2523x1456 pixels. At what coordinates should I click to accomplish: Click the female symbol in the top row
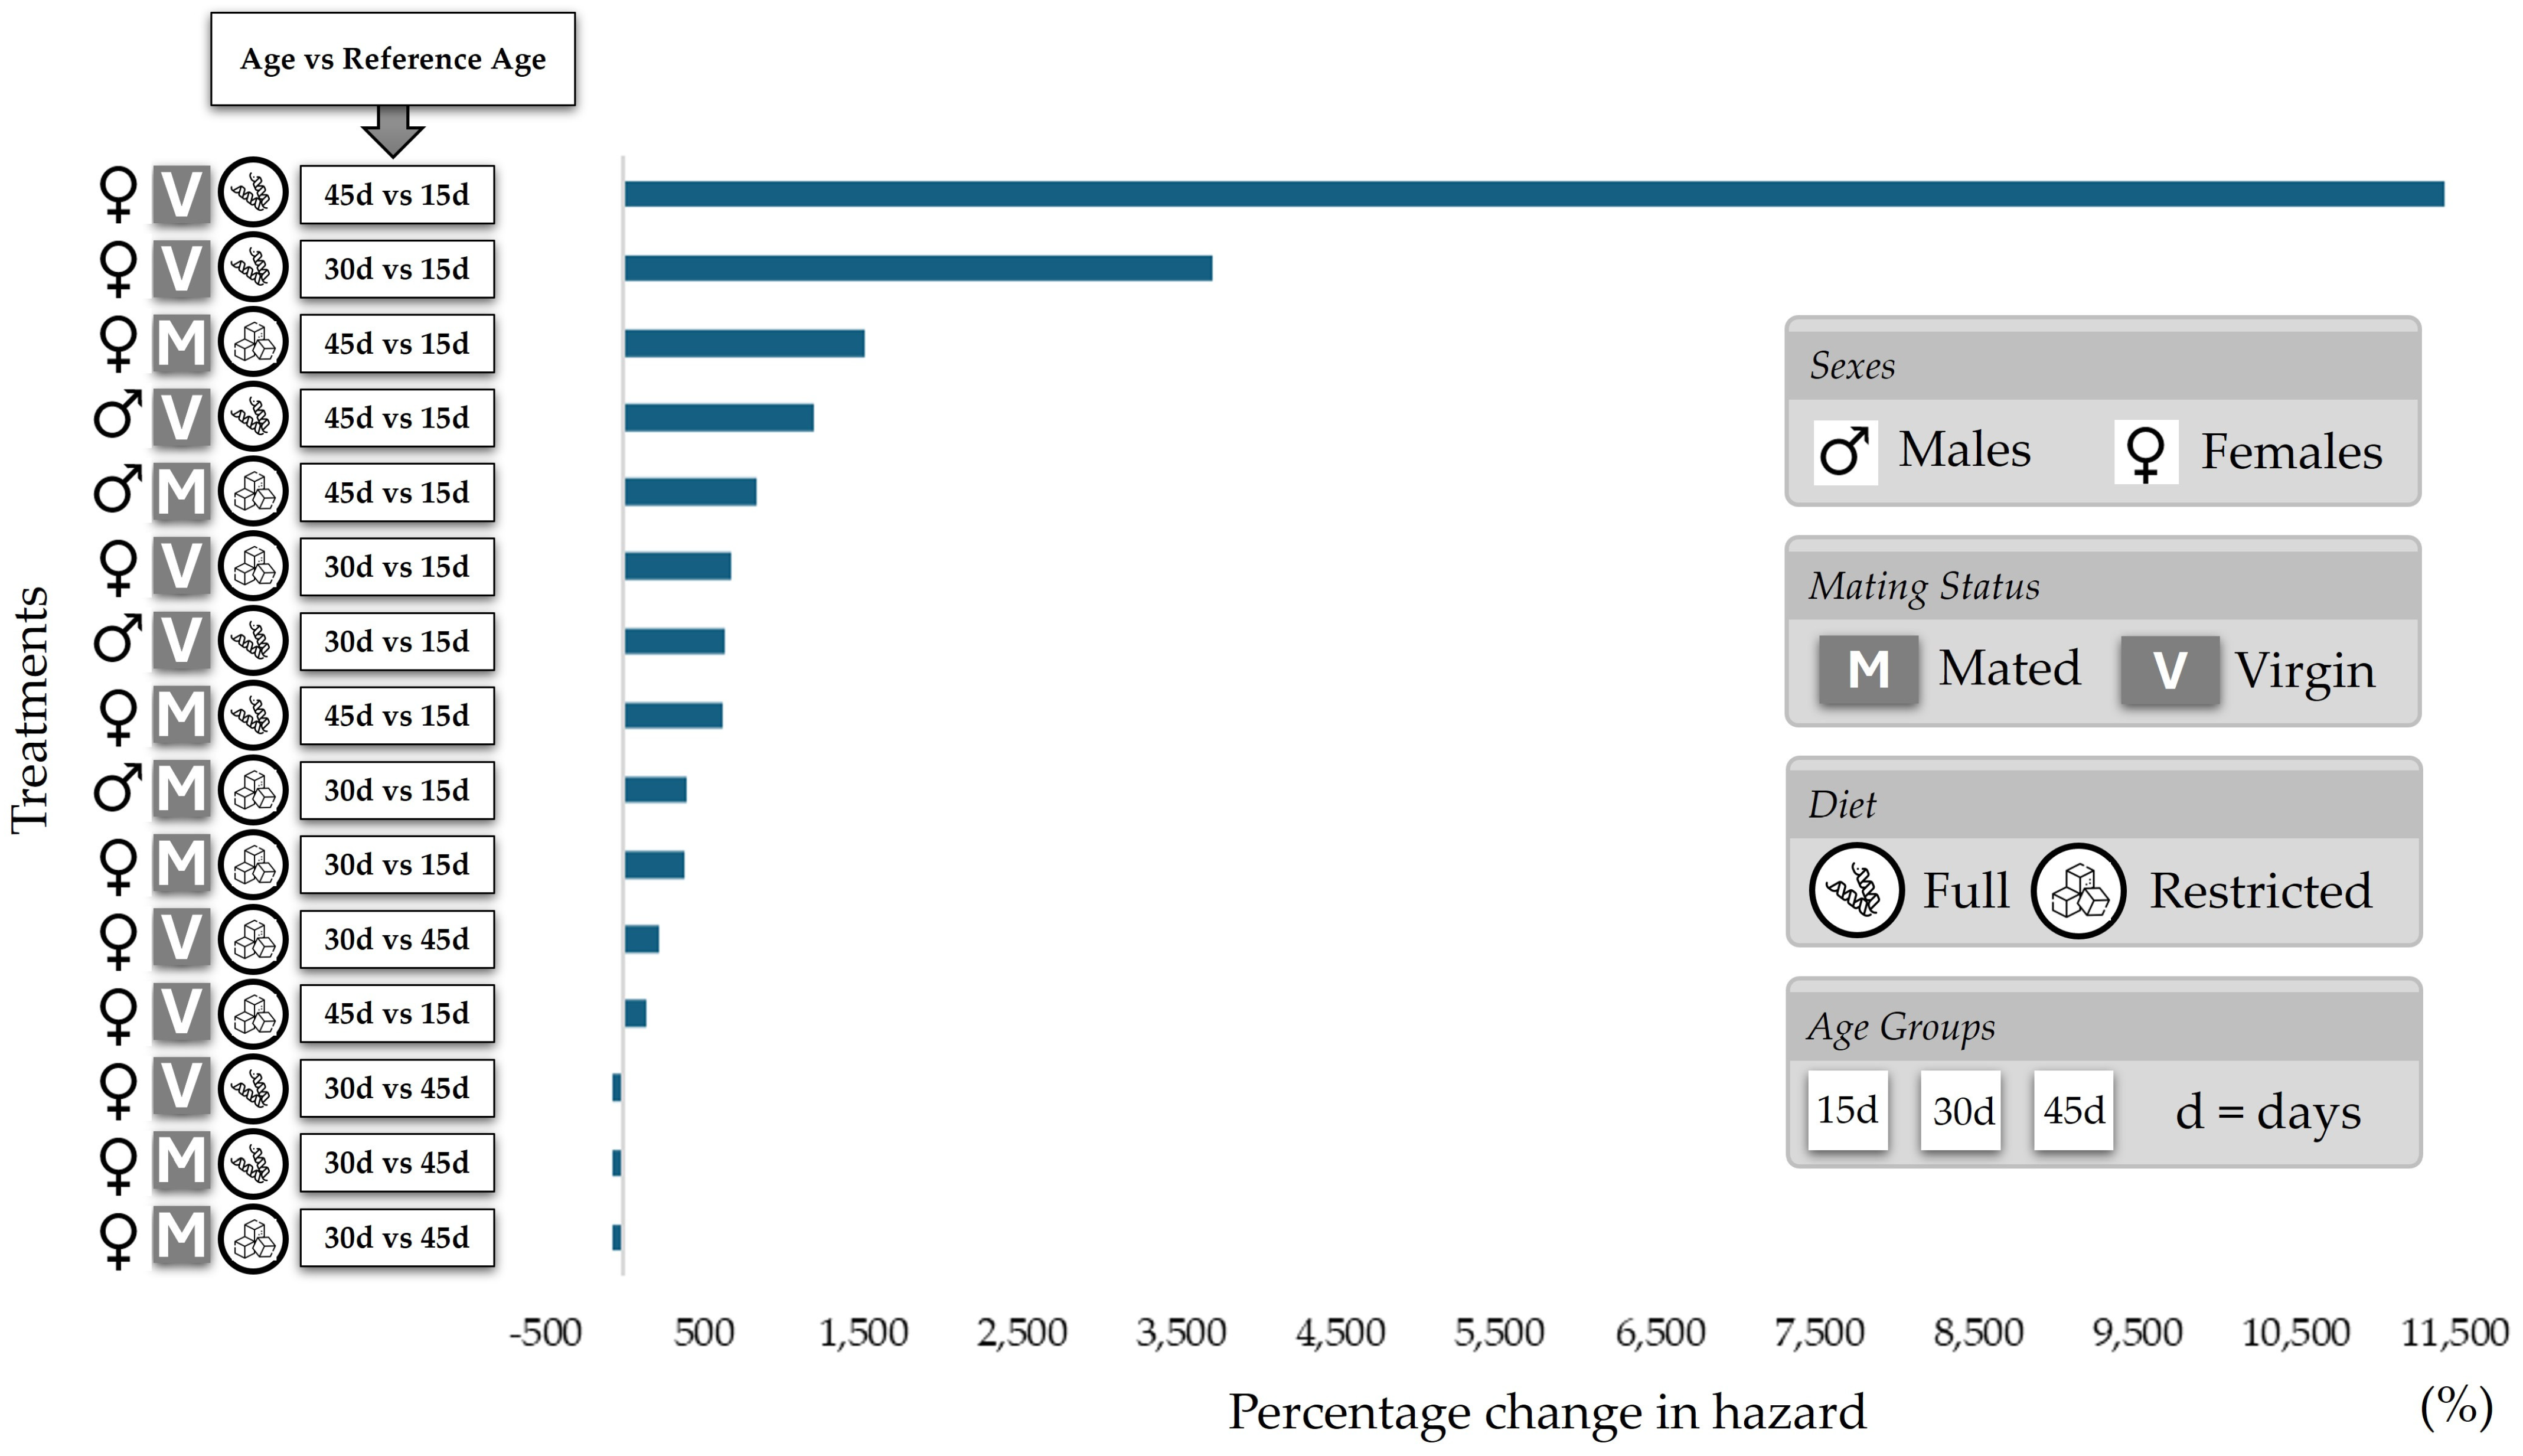pos(118,194)
